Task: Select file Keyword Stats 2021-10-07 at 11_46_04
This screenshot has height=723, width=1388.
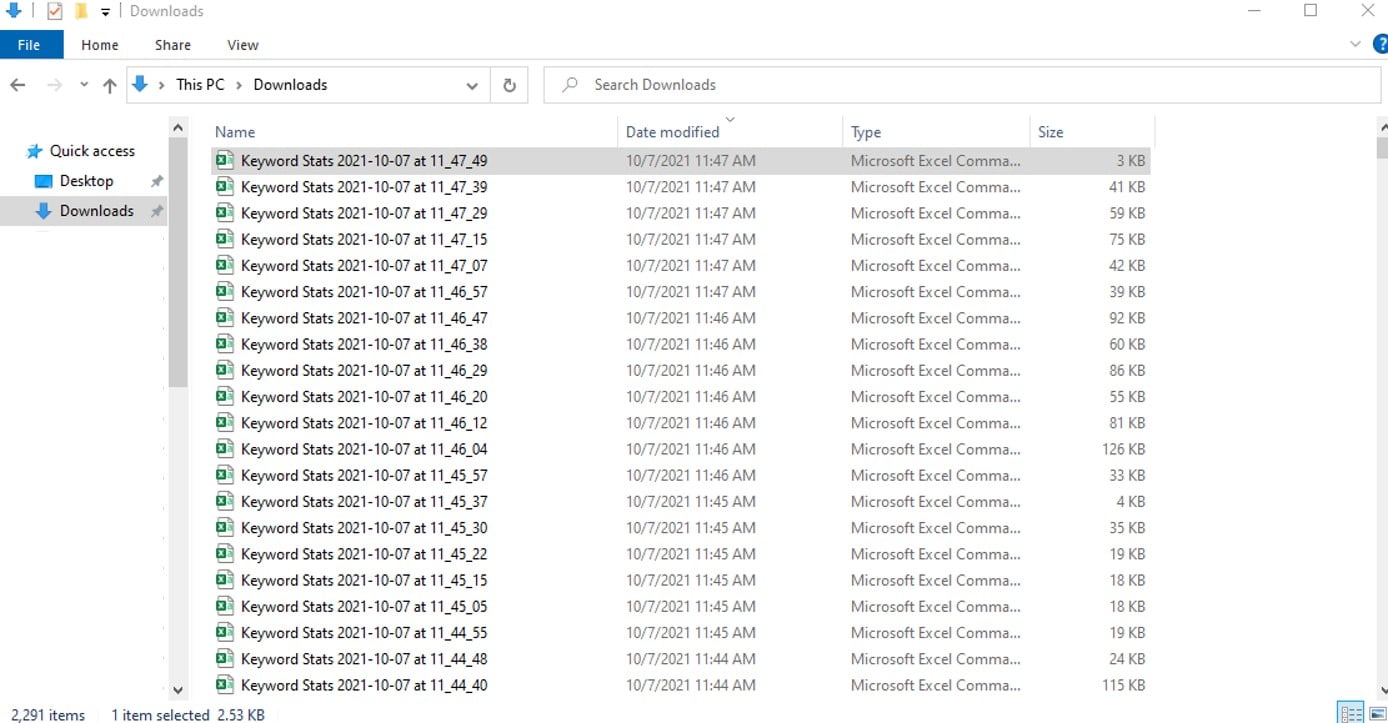Action: click(364, 449)
